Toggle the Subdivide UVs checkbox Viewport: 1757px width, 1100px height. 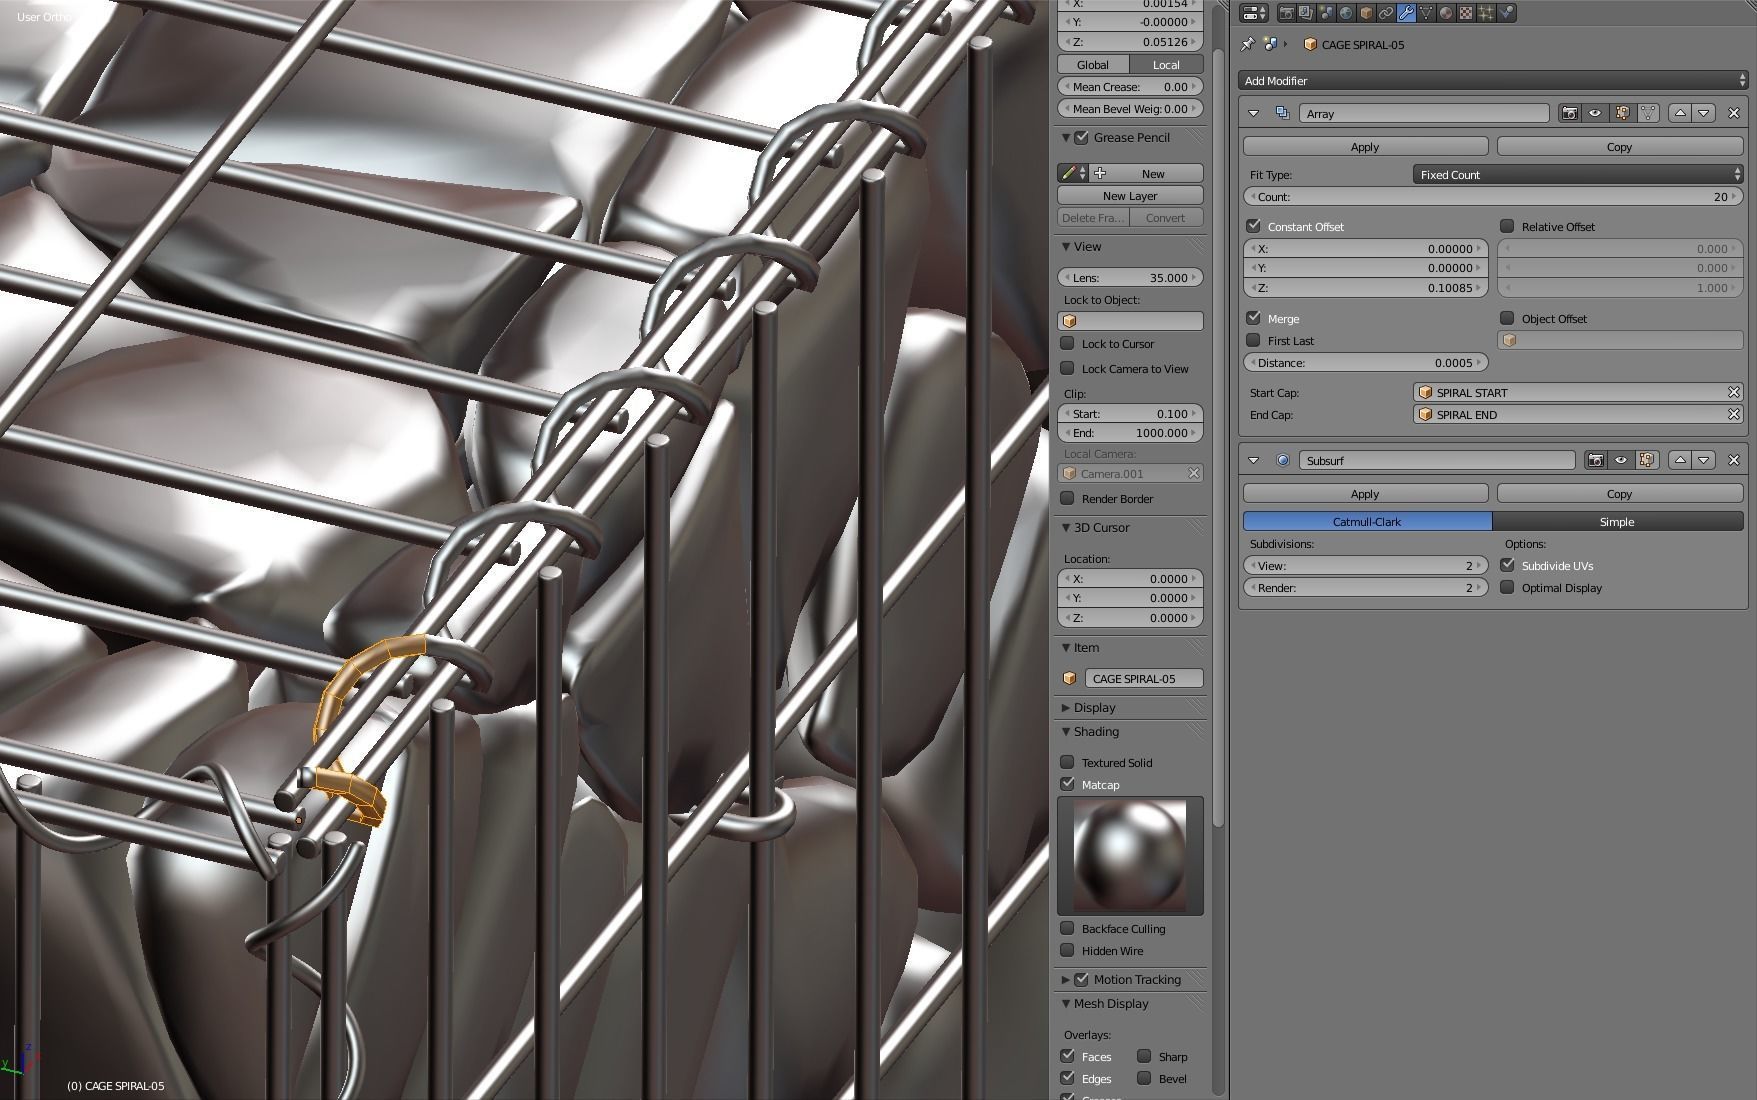click(x=1507, y=565)
